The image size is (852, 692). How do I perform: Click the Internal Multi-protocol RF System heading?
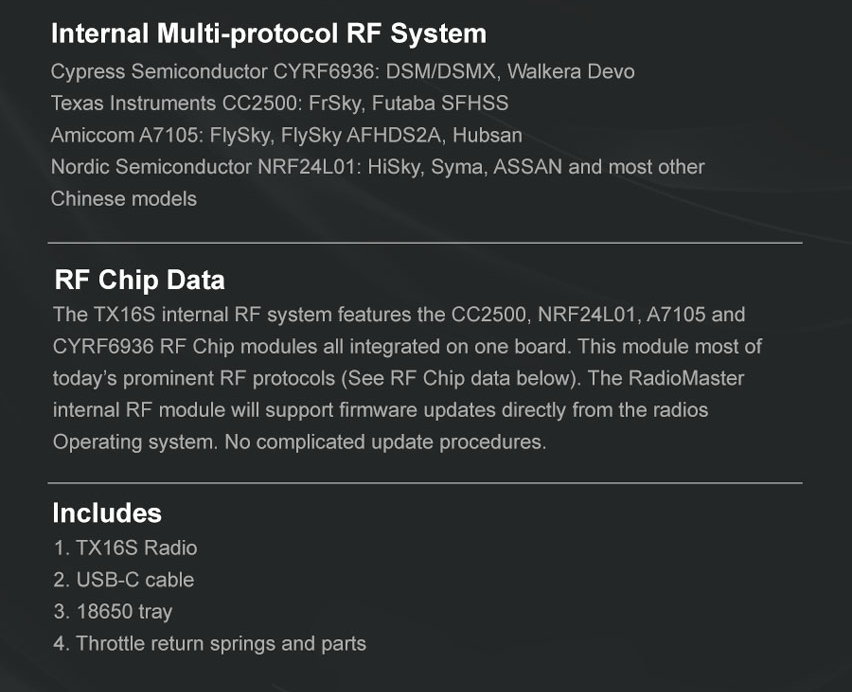coord(268,34)
